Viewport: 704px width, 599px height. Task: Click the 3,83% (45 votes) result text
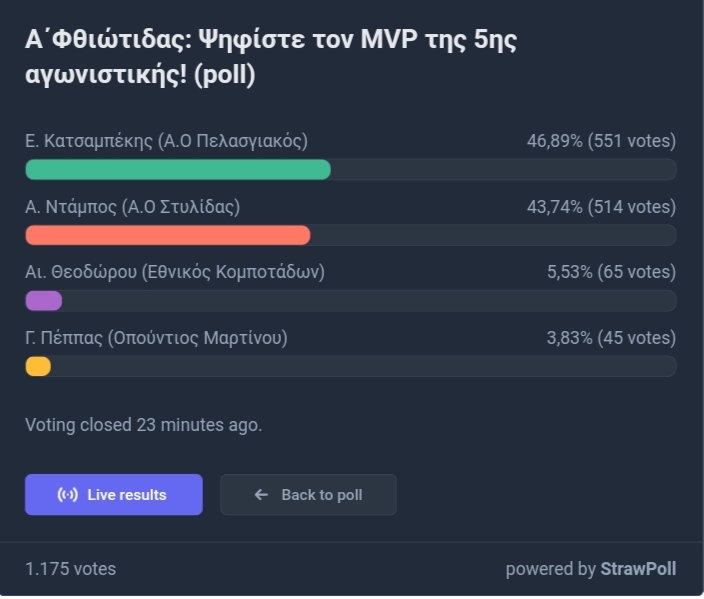[x=611, y=338]
